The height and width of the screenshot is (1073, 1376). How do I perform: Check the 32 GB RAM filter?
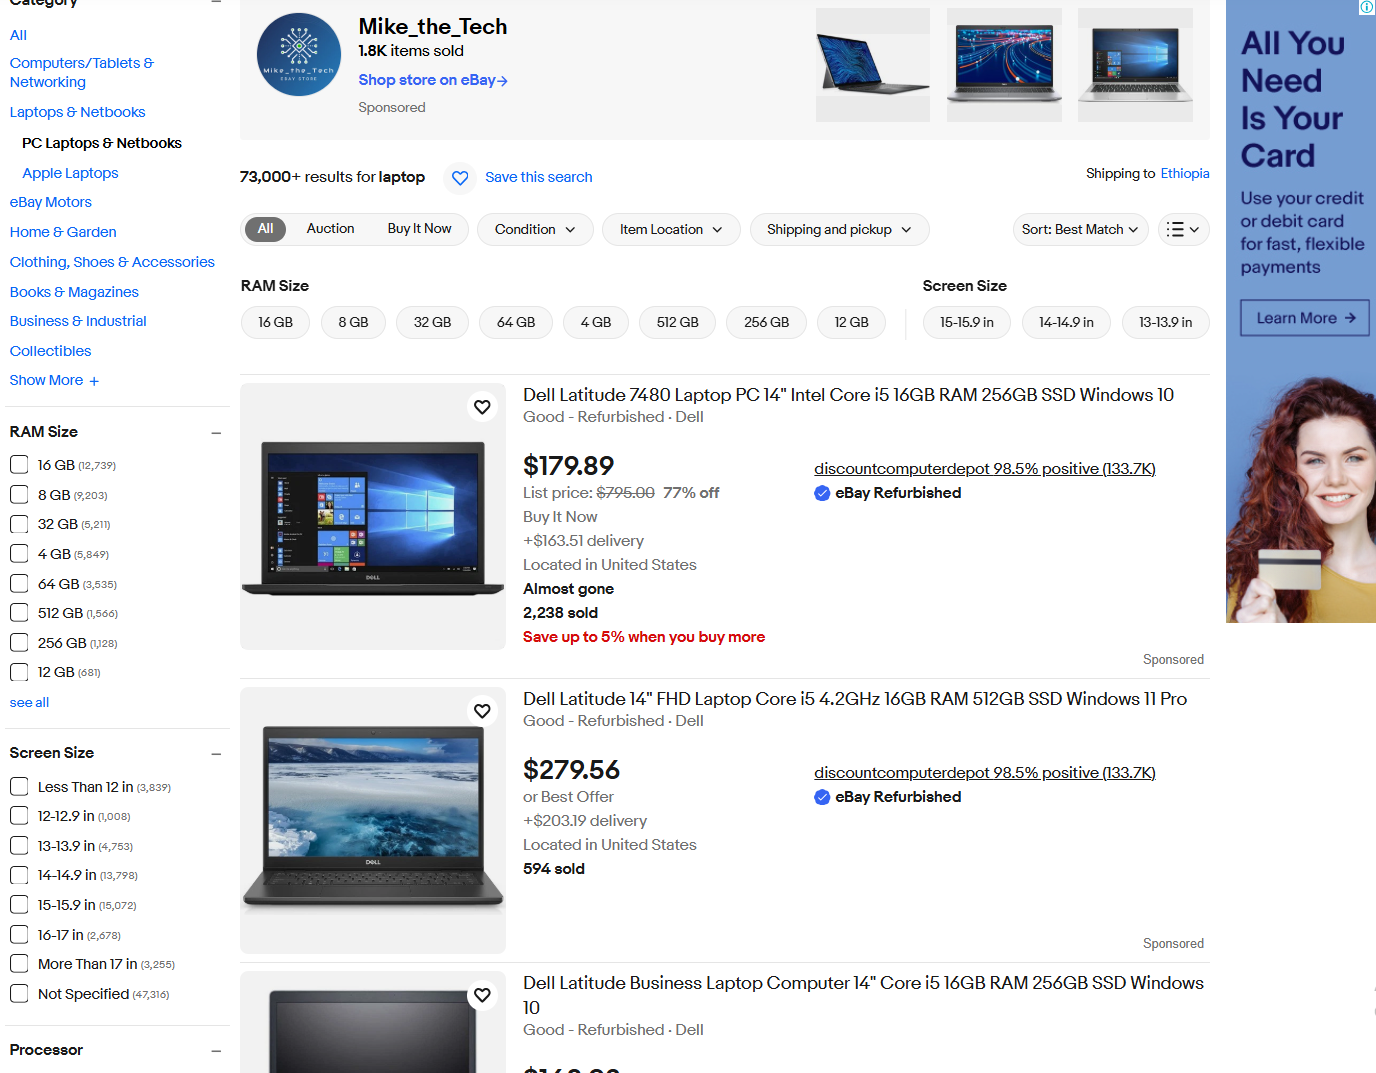pyautogui.click(x=19, y=524)
